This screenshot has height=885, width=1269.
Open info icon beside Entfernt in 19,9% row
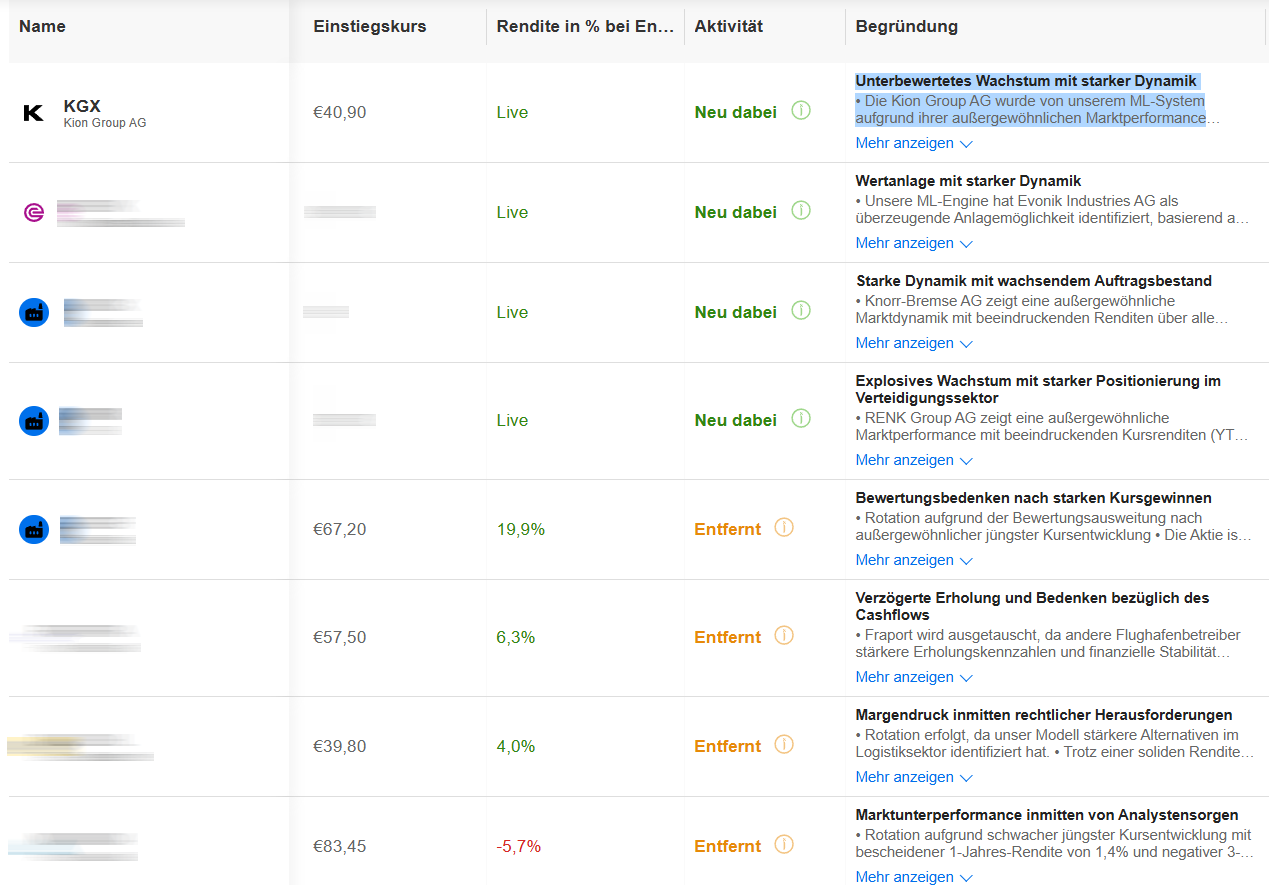(x=784, y=528)
